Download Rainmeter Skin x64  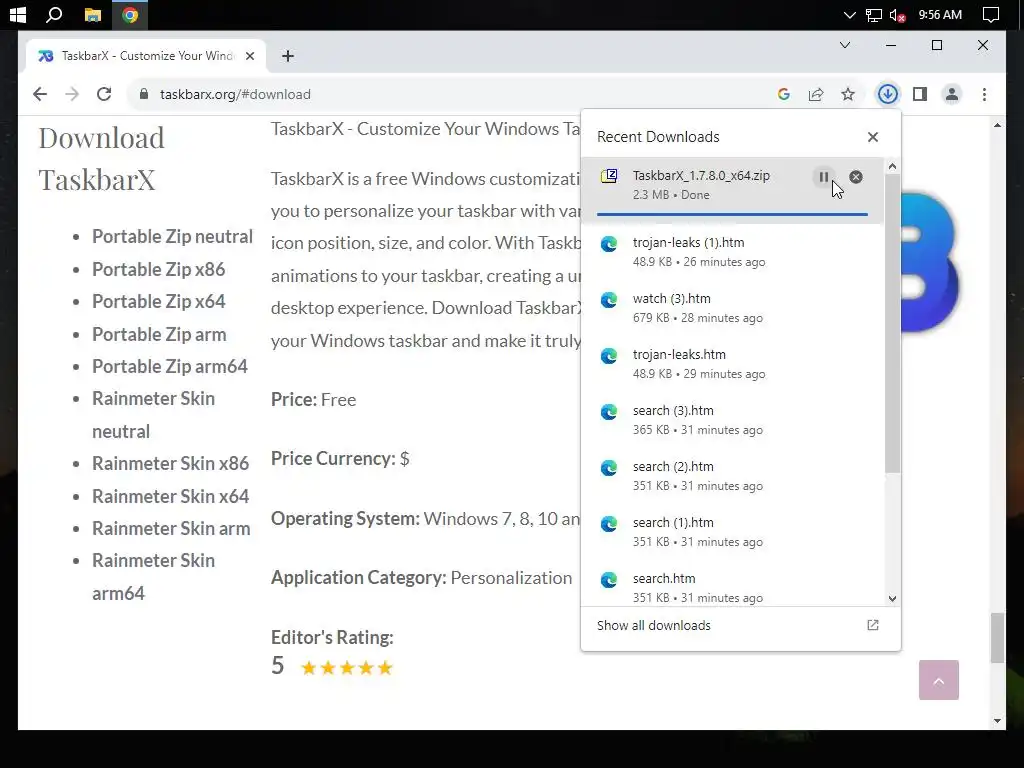[x=170, y=496]
